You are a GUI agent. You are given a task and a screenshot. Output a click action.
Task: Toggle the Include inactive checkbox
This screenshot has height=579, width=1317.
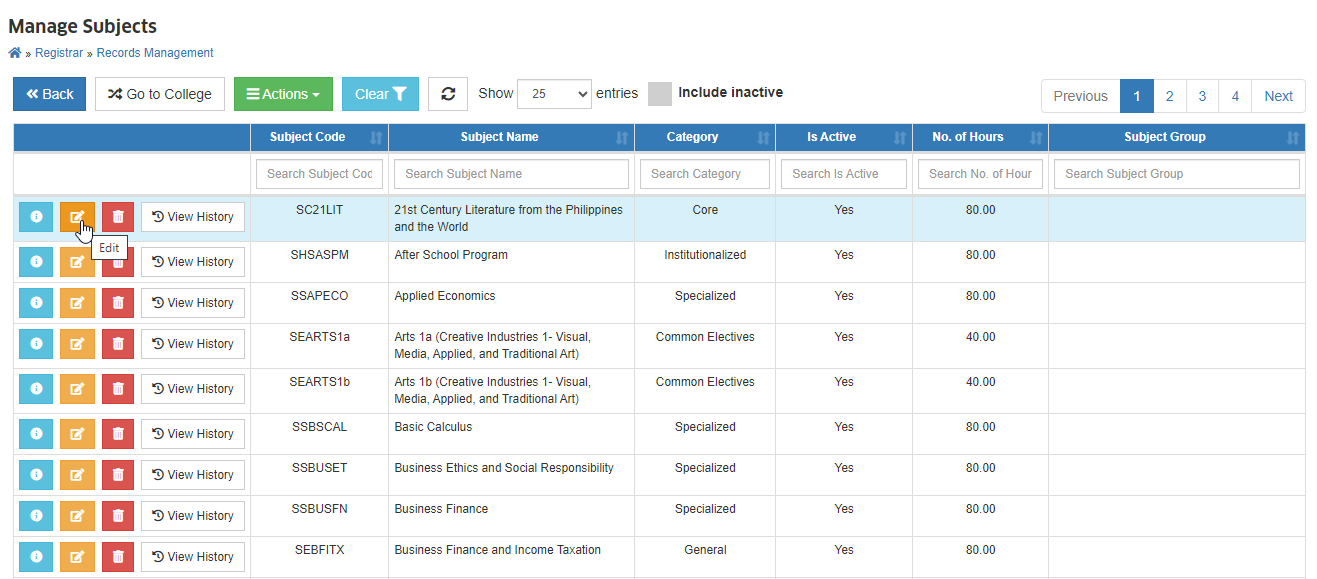coord(660,94)
